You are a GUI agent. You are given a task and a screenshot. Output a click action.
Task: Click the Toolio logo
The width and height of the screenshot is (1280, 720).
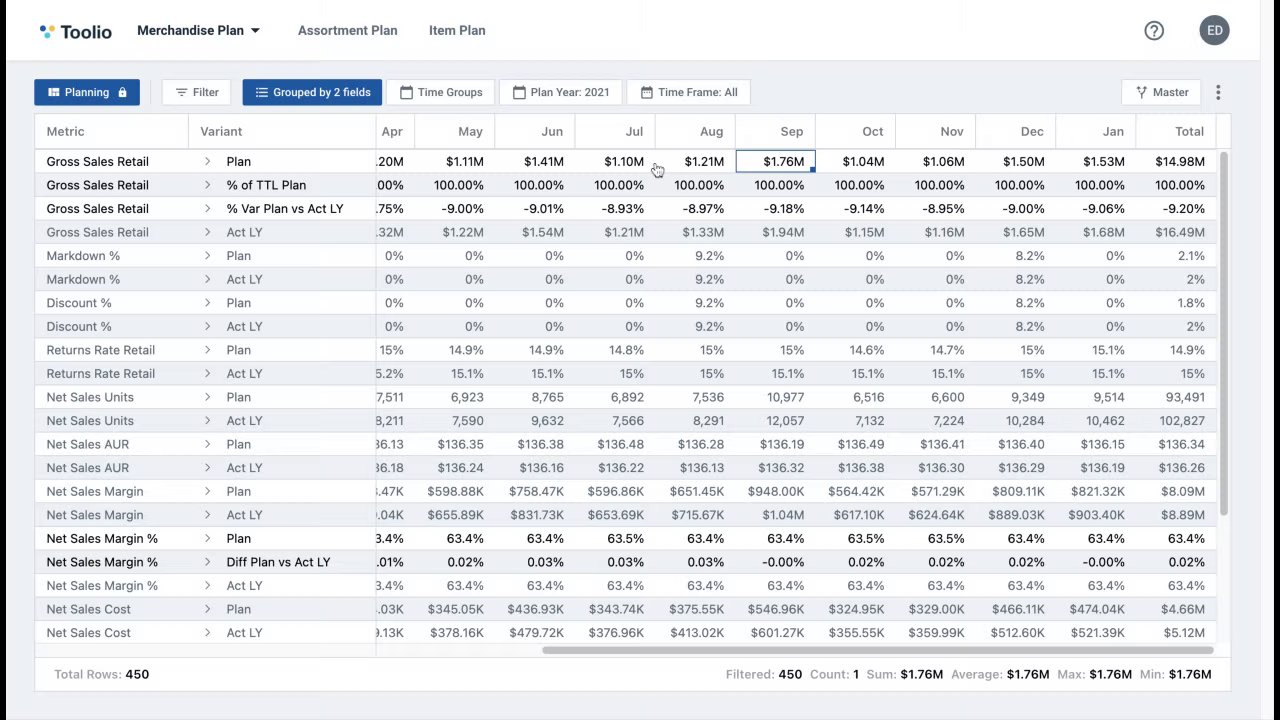(76, 31)
